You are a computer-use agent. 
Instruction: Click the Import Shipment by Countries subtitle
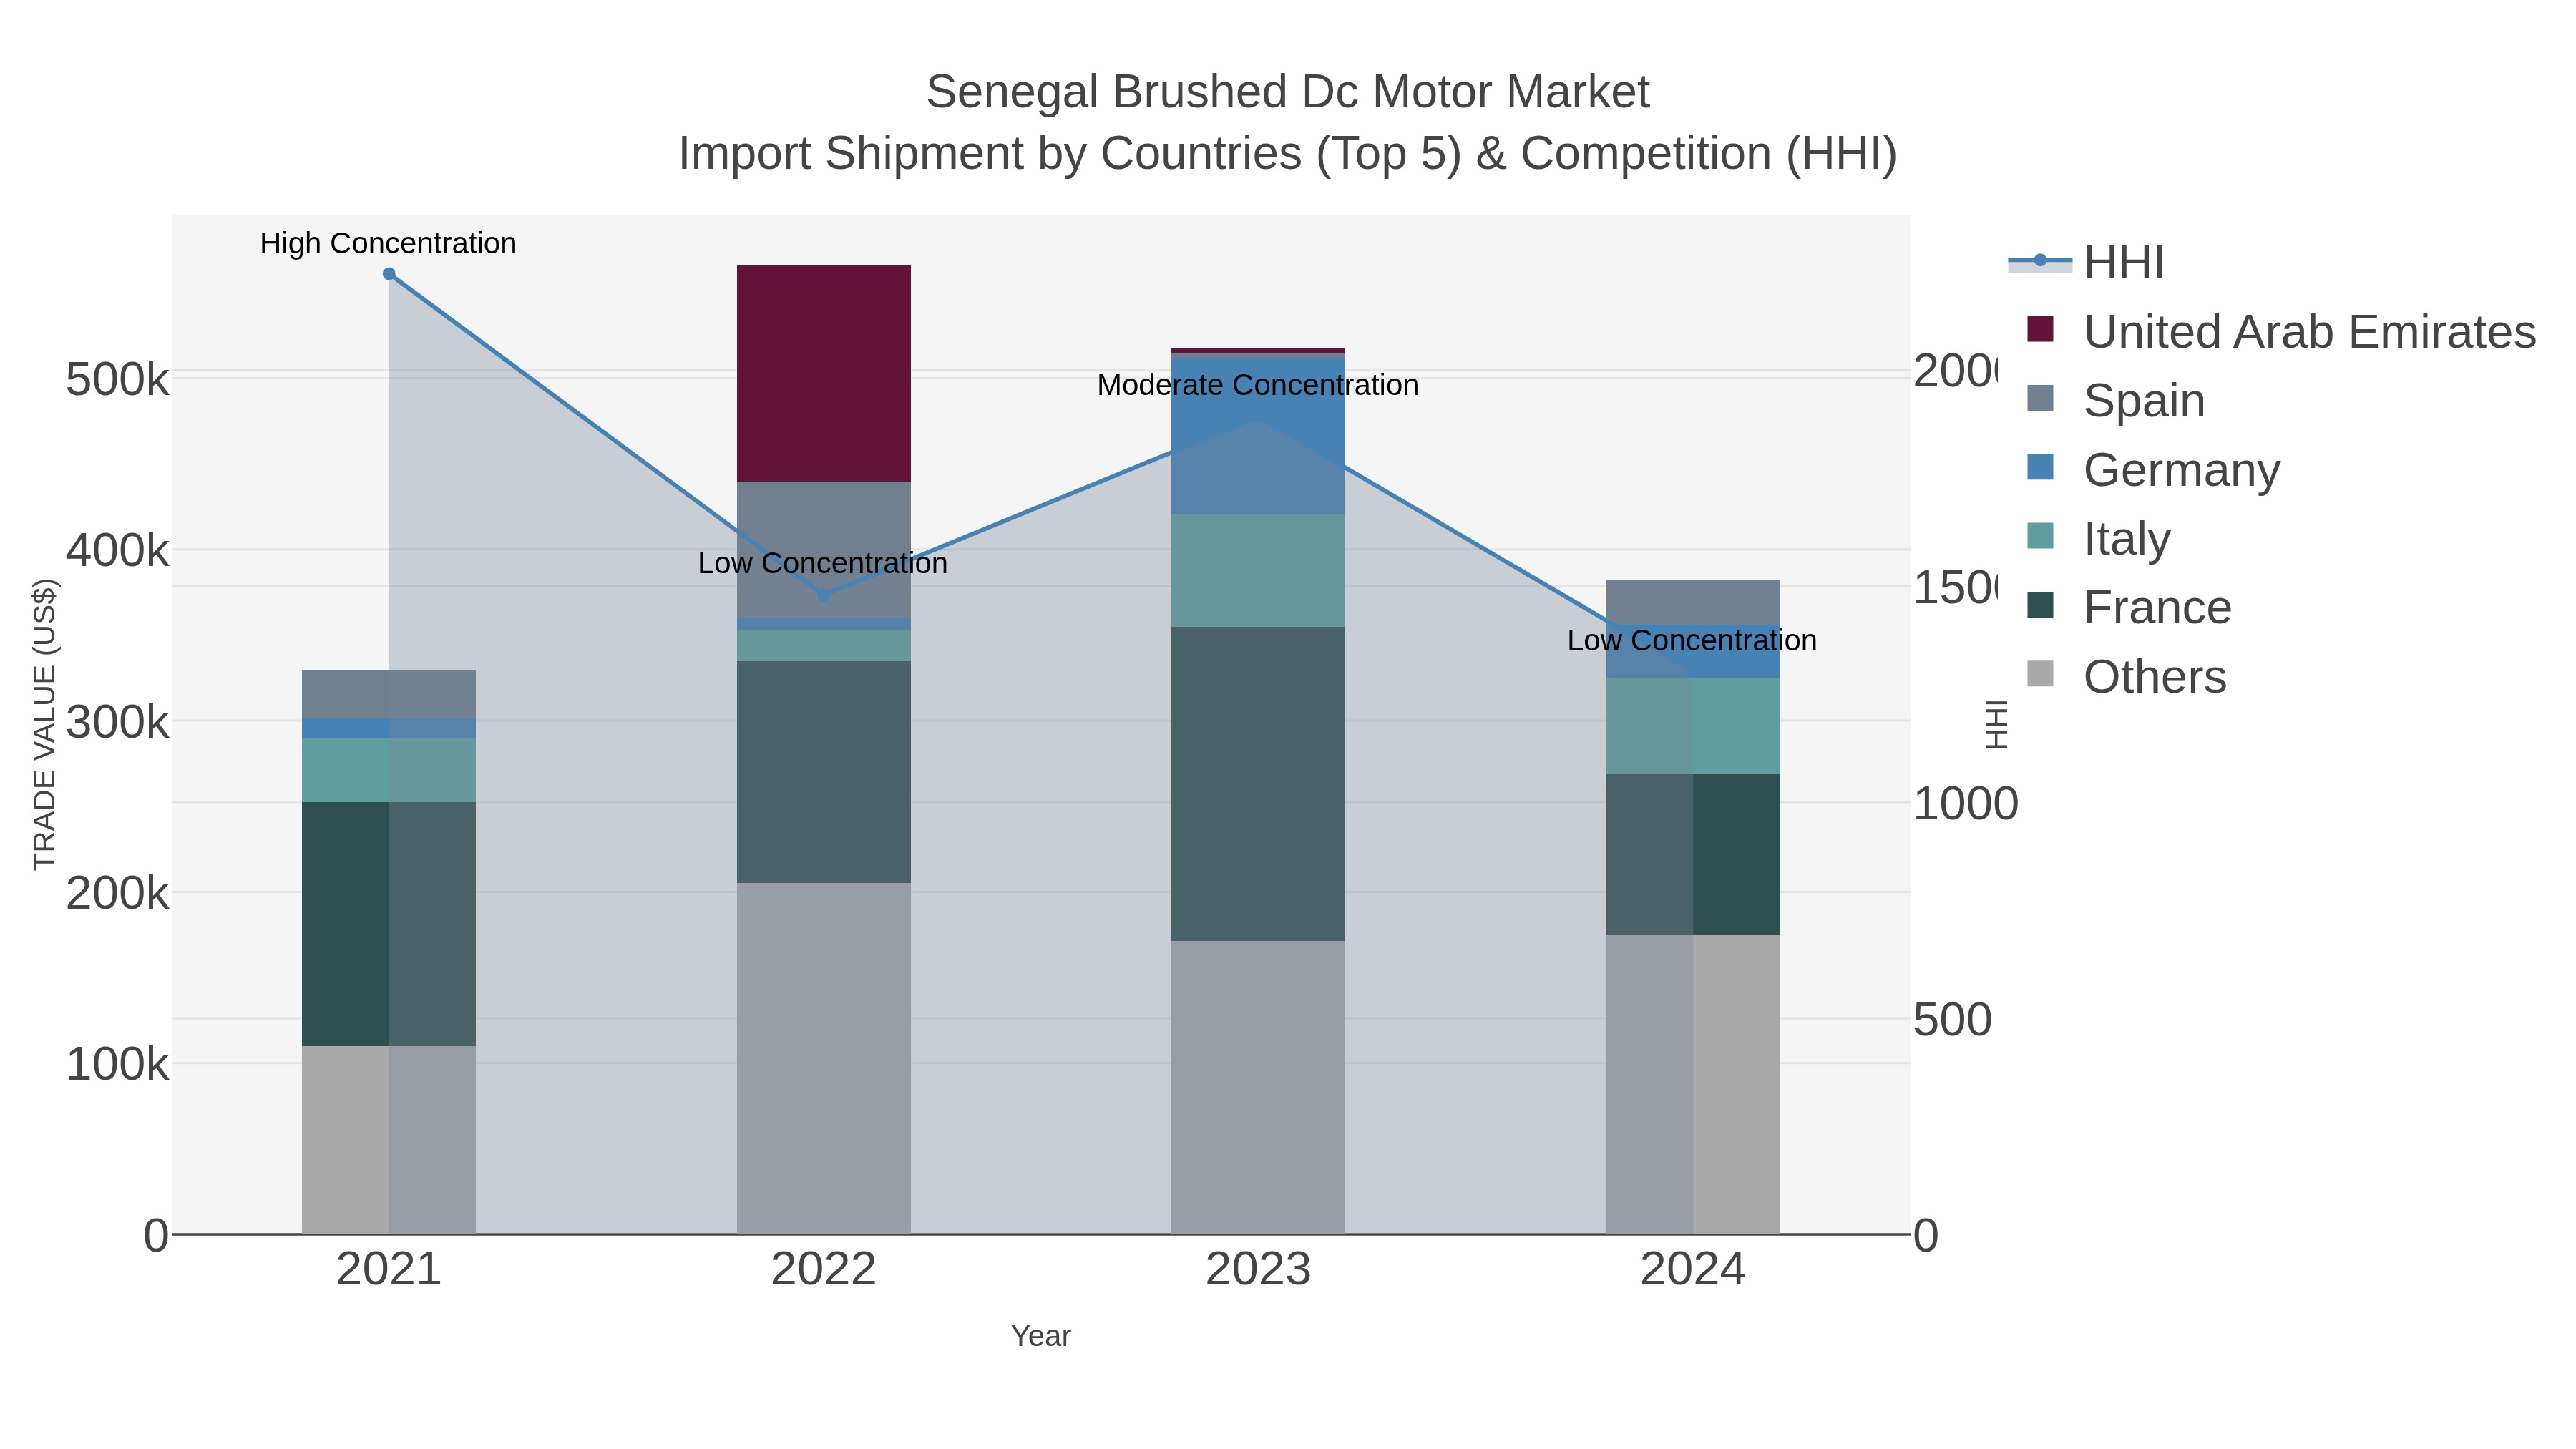click(x=1288, y=154)
